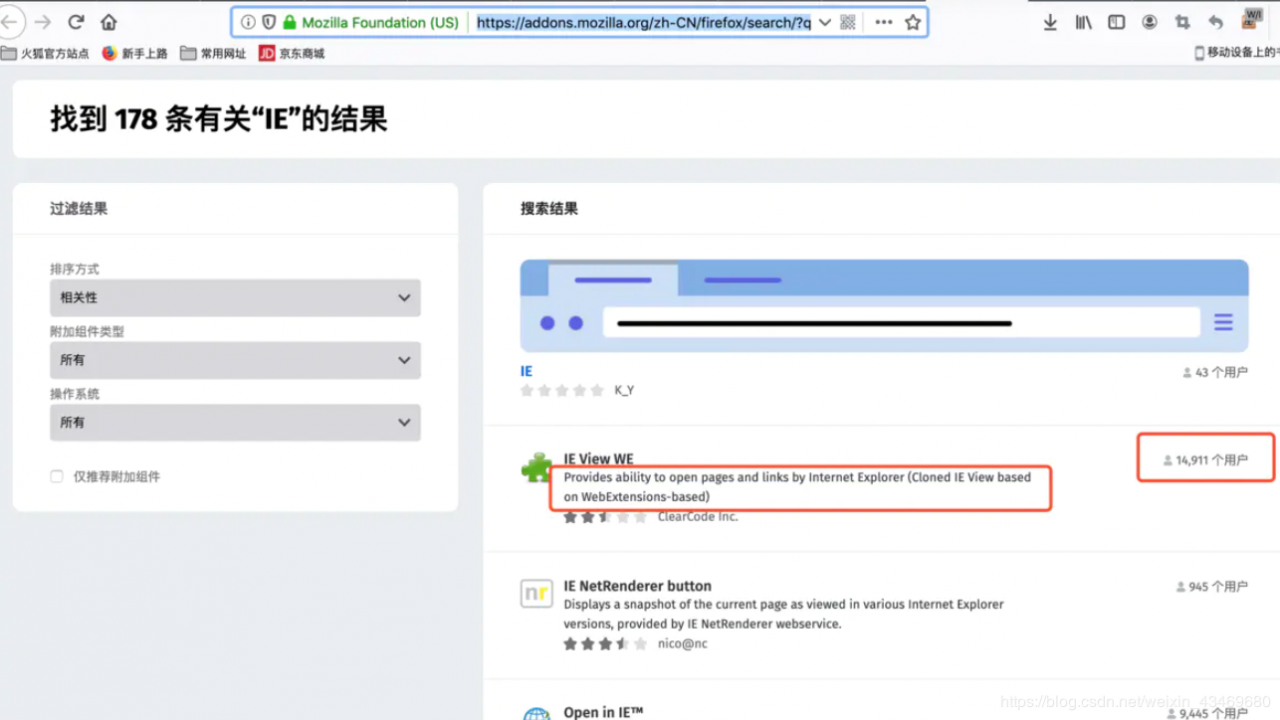The width and height of the screenshot is (1280, 720).
Task: Bookmark this page with the star
Action: pyautogui.click(x=912, y=22)
